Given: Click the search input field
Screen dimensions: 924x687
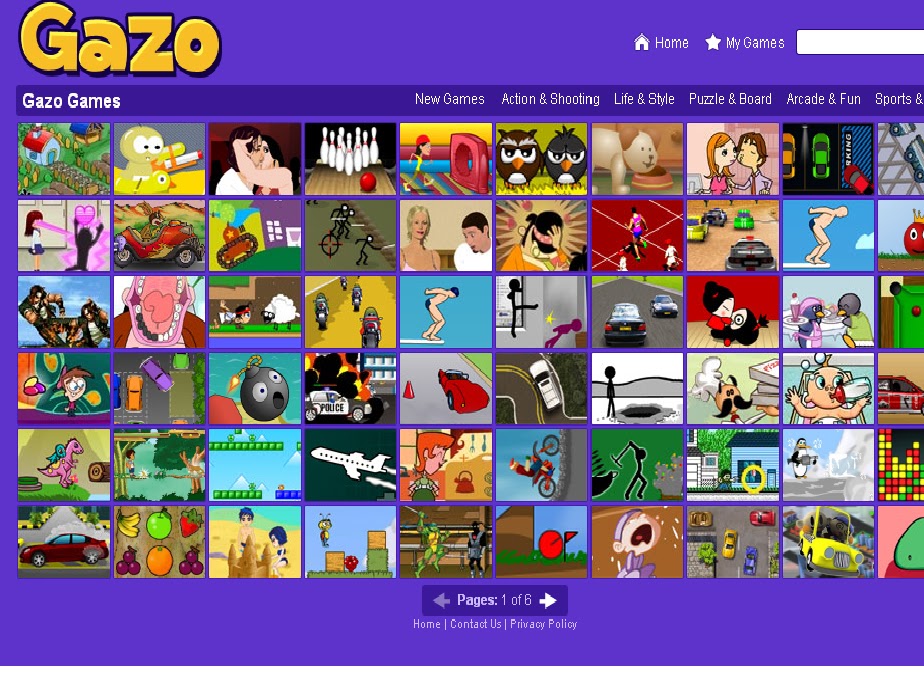Looking at the screenshot, I should [x=860, y=42].
